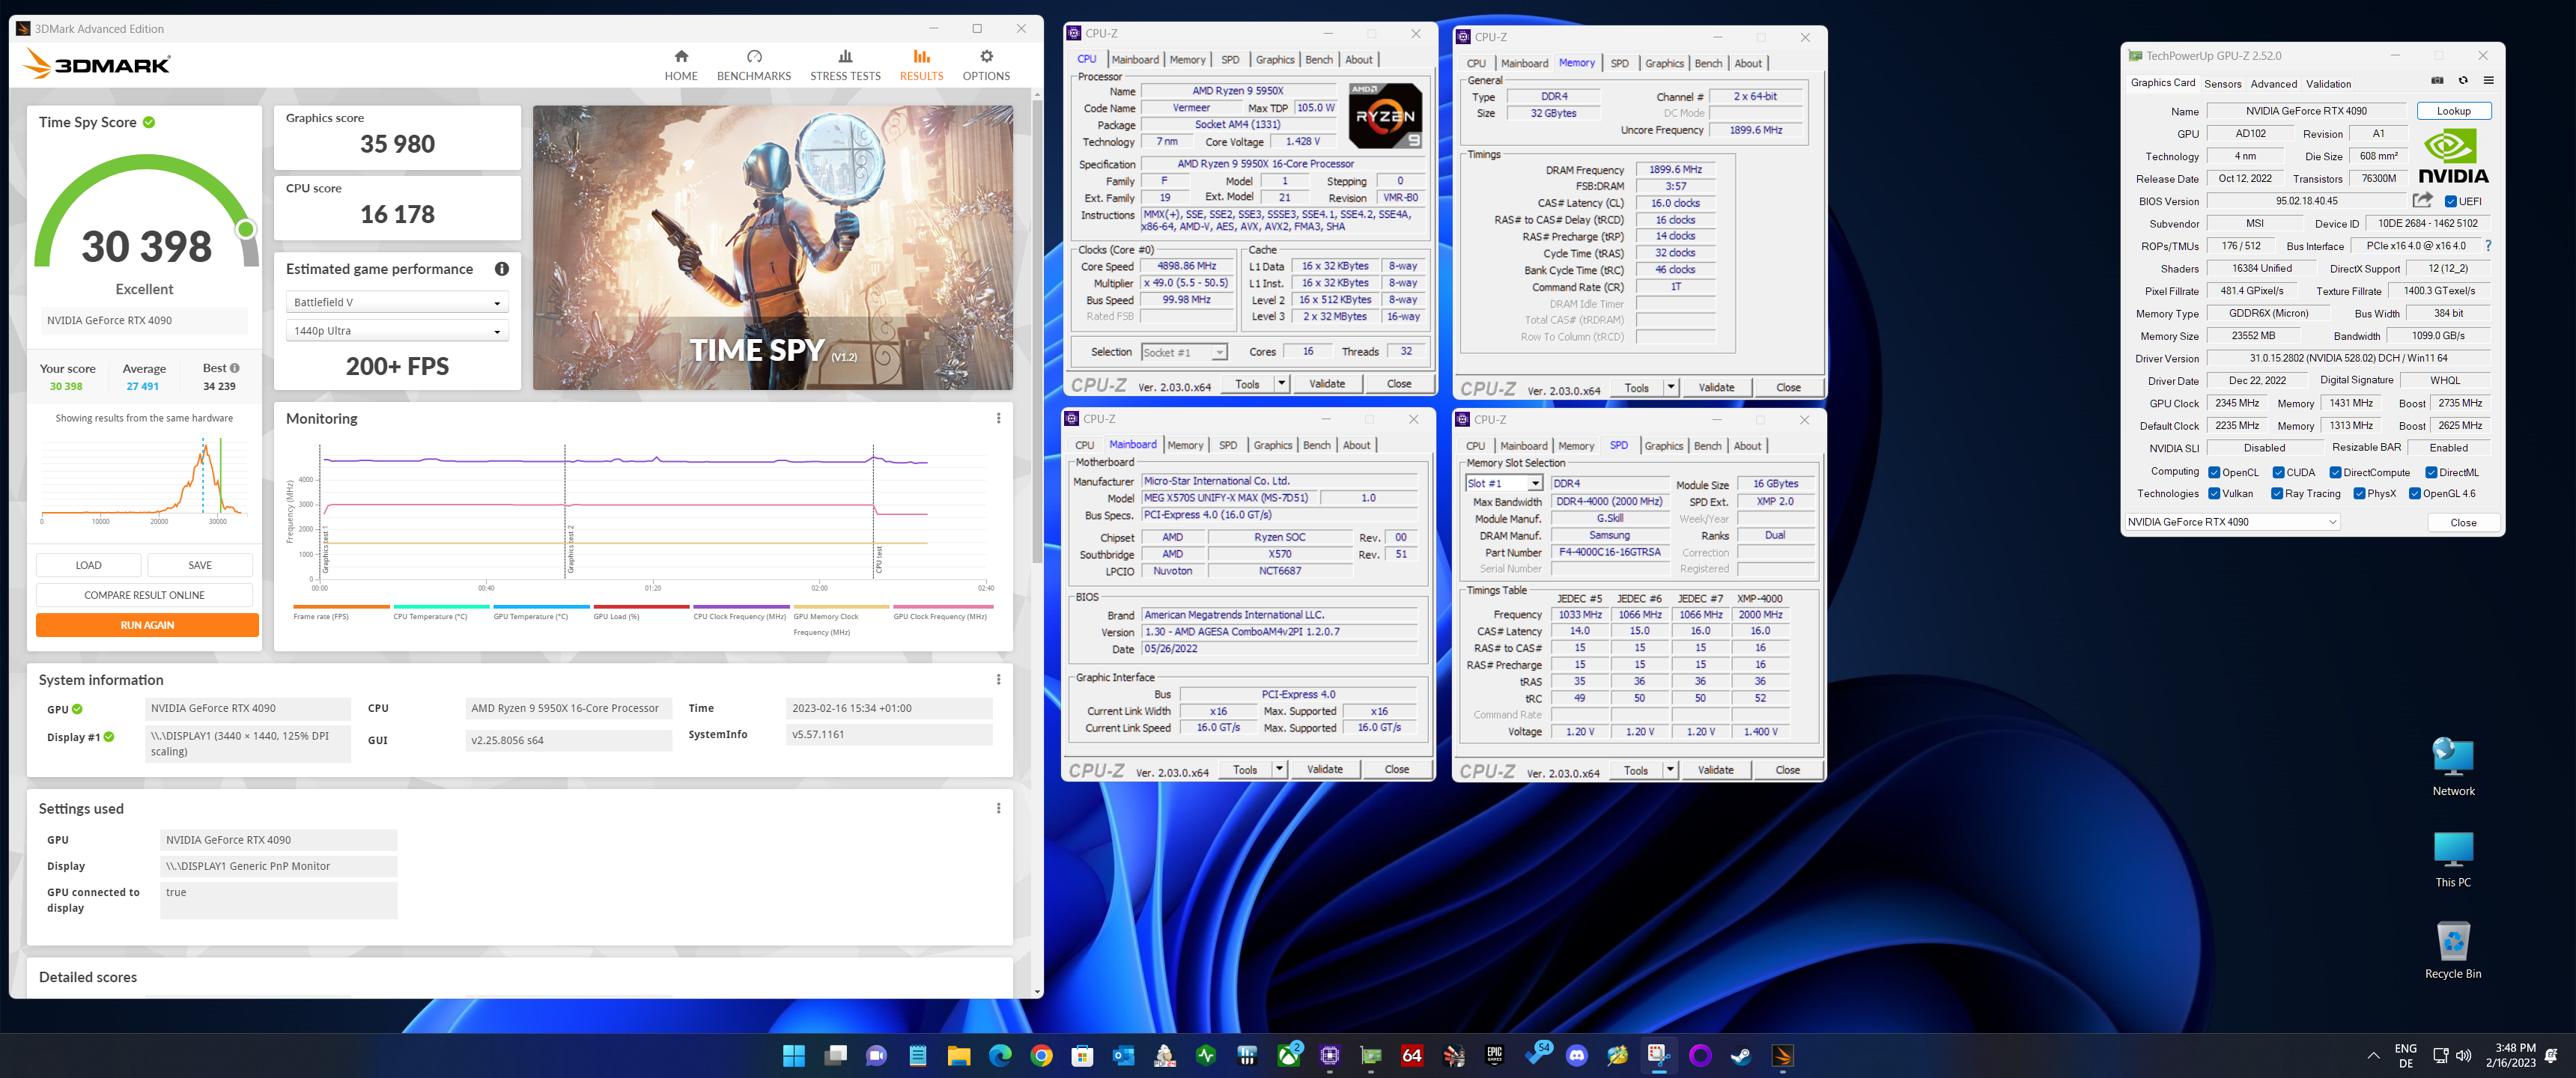Expand the Tools arrow in CPU-Z Mainboard window
The image size is (2576, 1078).
click(1279, 769)
